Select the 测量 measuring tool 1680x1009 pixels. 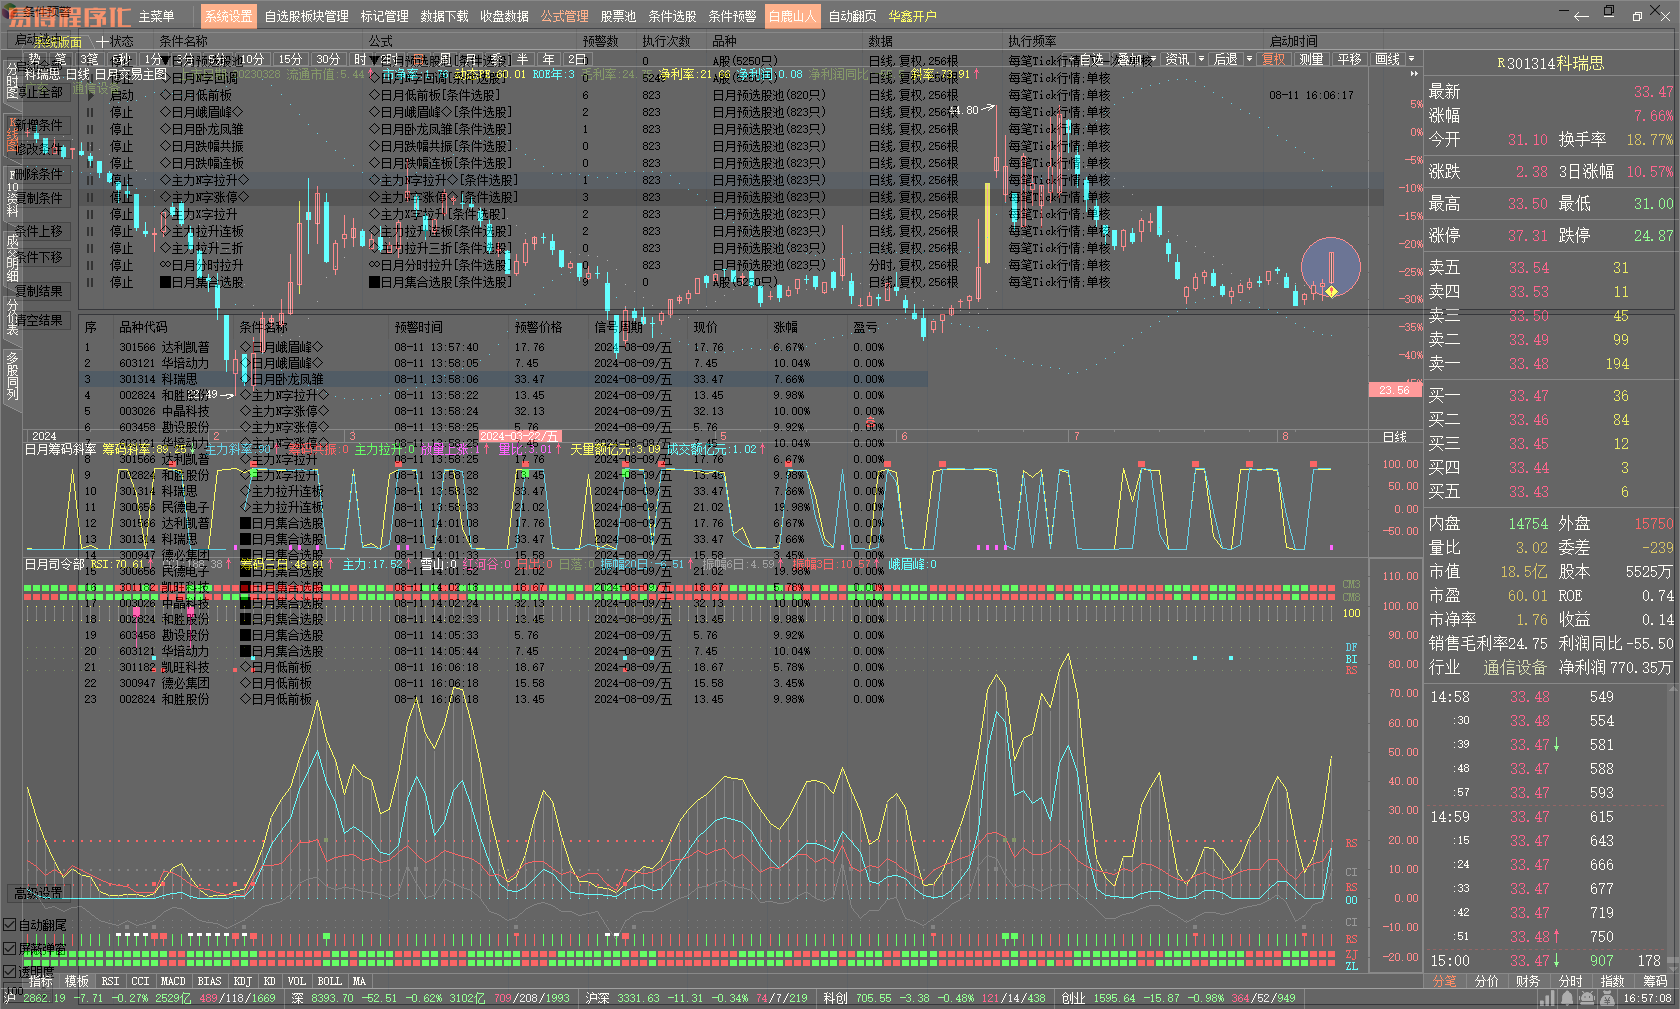[x=1311, y=60]
